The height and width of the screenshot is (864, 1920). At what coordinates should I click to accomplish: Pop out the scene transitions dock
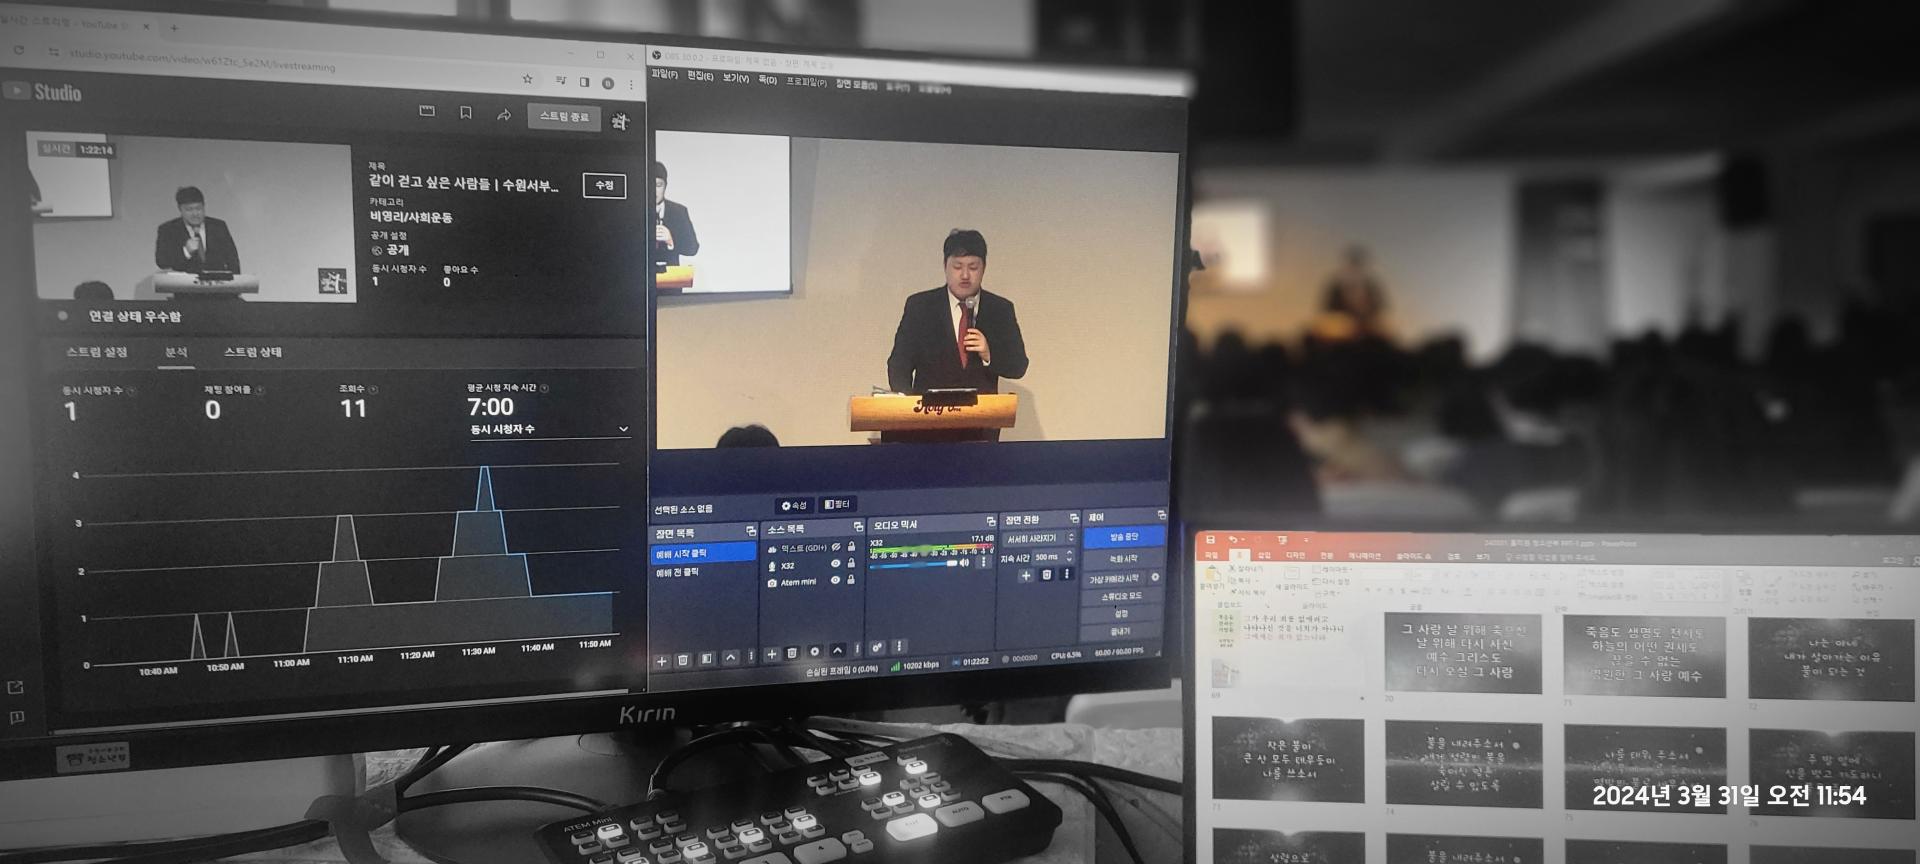click(1074, 518)
